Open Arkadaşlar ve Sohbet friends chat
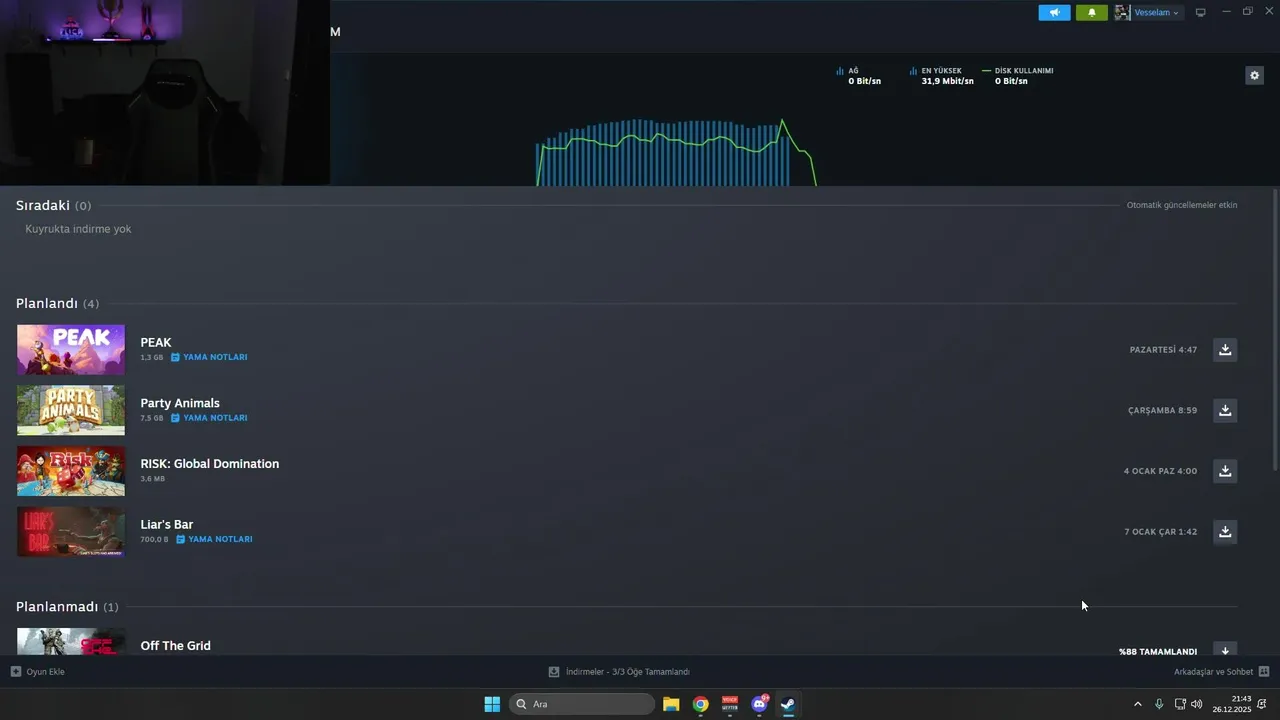 click(1221, 672)
